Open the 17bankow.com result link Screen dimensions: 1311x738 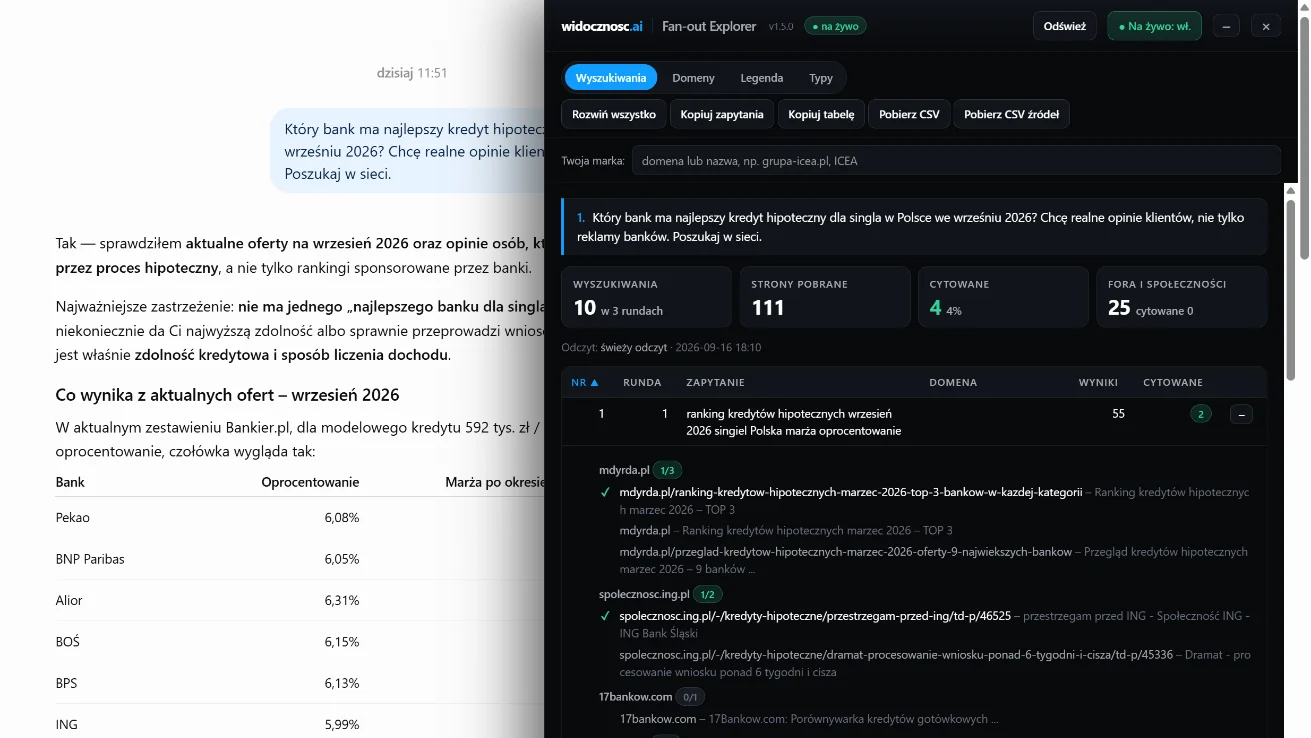point(658,719)
